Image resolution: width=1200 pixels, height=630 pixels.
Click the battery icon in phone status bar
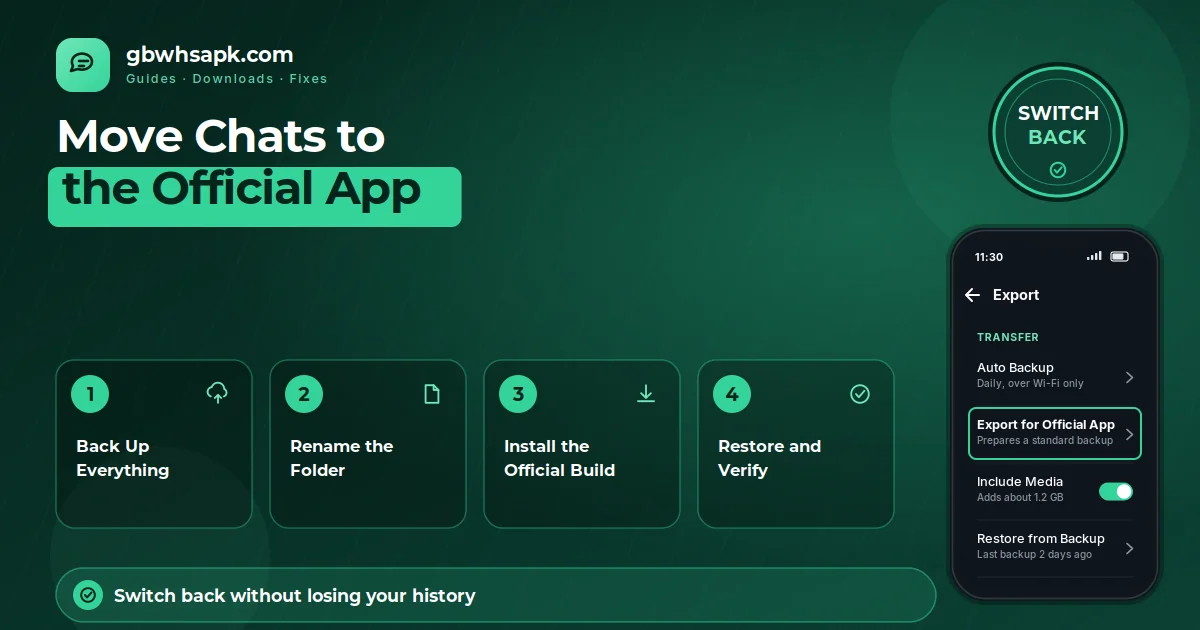coord(1119,257)
